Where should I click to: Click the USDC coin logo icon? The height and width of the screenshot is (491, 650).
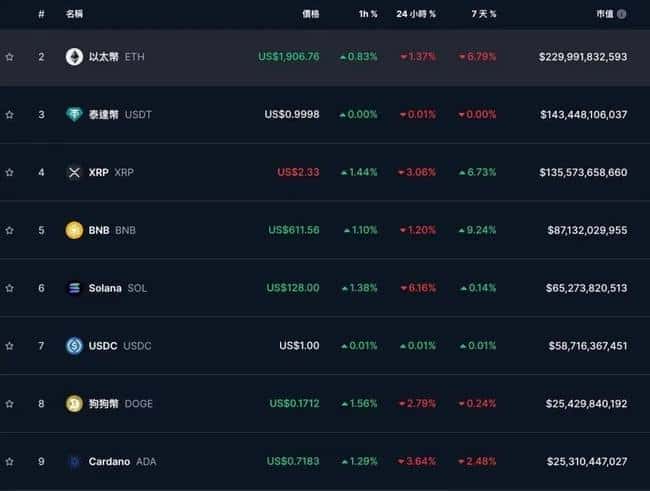tap(74, 346)
